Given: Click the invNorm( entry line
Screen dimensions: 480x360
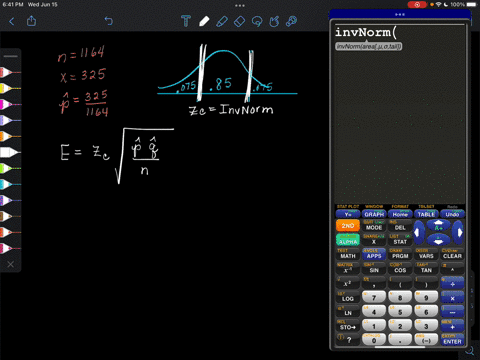Looking at the screenshot, I should 366,33.
